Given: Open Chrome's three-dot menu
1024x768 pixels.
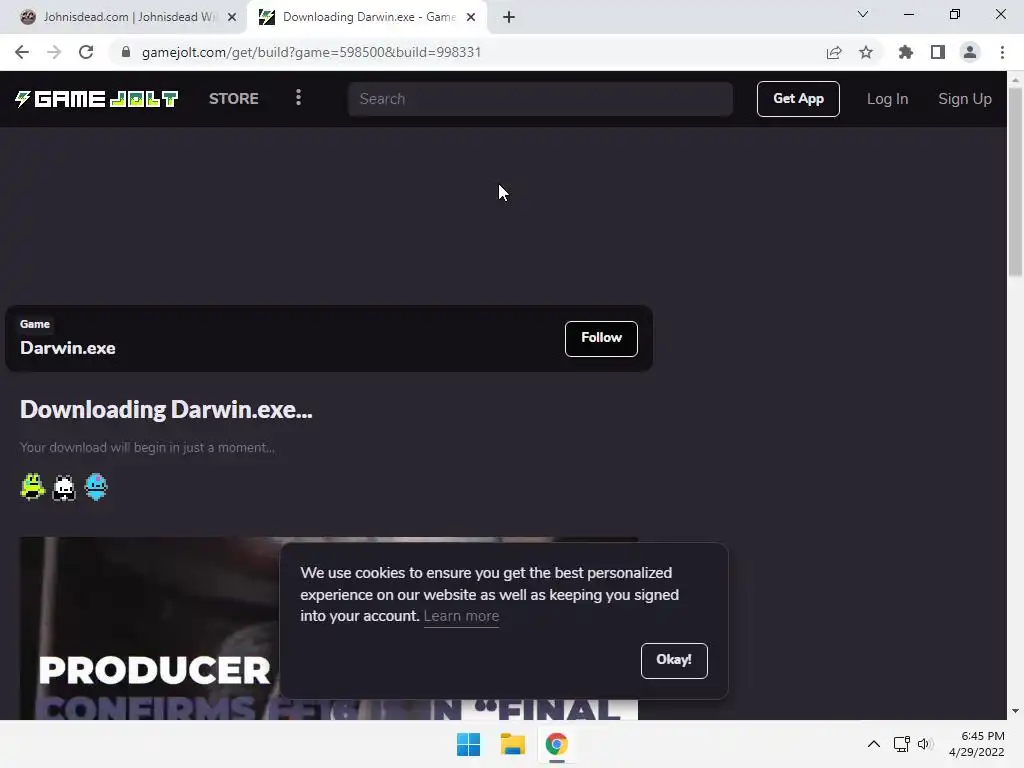Looking at the screenshot, I should [1002, 52].
